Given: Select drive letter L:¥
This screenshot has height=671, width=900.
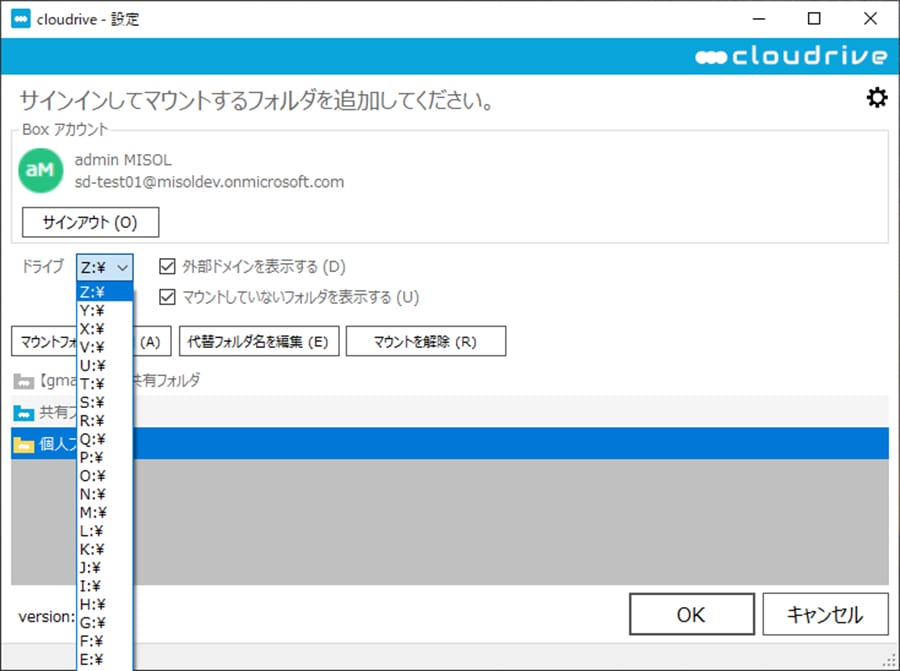Looking at the screenshot, I should pyautogui.click(x=104, y=531).
